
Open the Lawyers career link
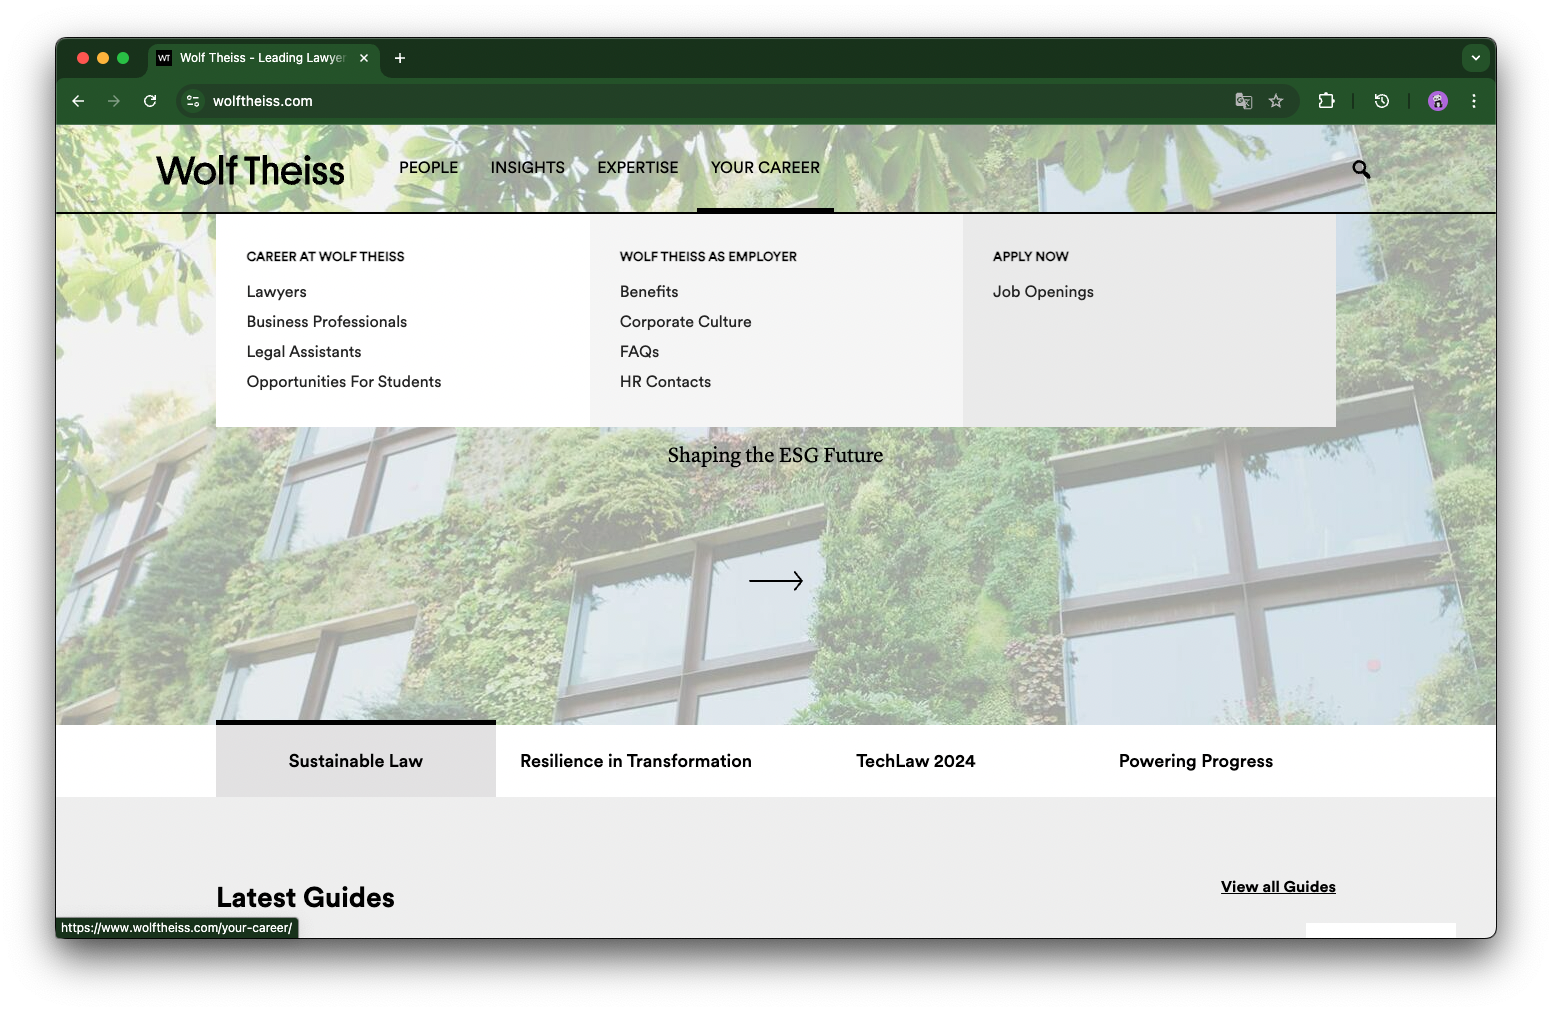pos(277,292)
